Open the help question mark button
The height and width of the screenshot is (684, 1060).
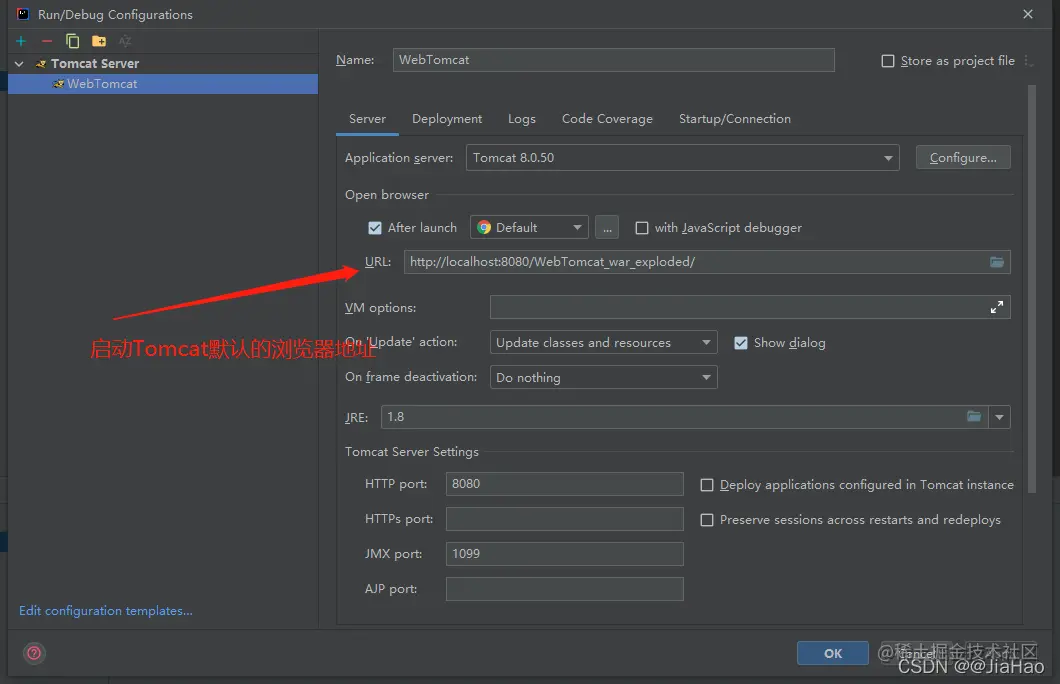click(34, 653)
